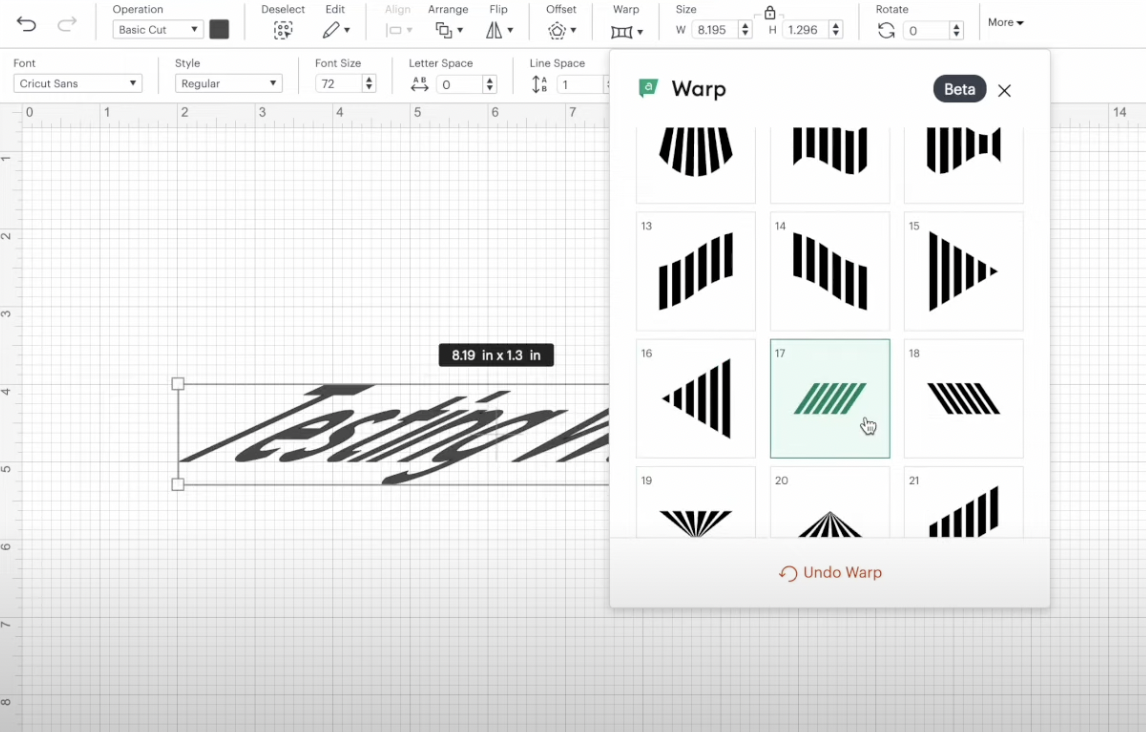Image resolution: width=1146 pixels, height=732 pixels.
Task: Open the Arrange tool icon
Action: (443, 29)
